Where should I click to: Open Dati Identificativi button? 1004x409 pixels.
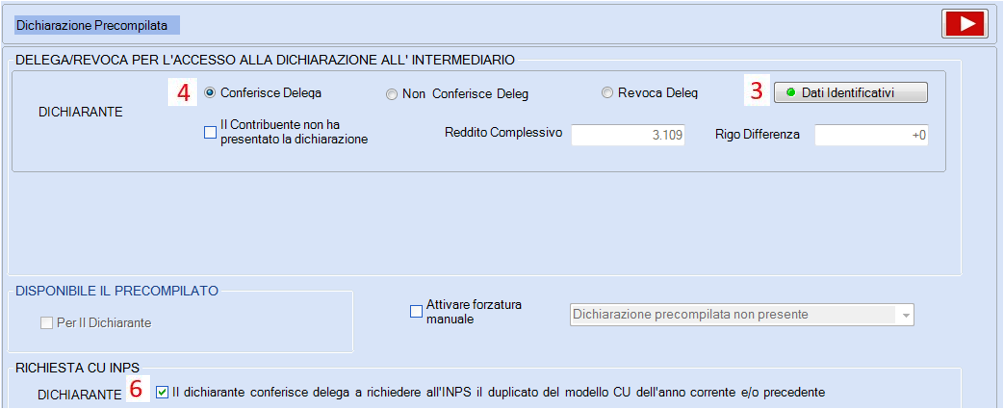850,93
